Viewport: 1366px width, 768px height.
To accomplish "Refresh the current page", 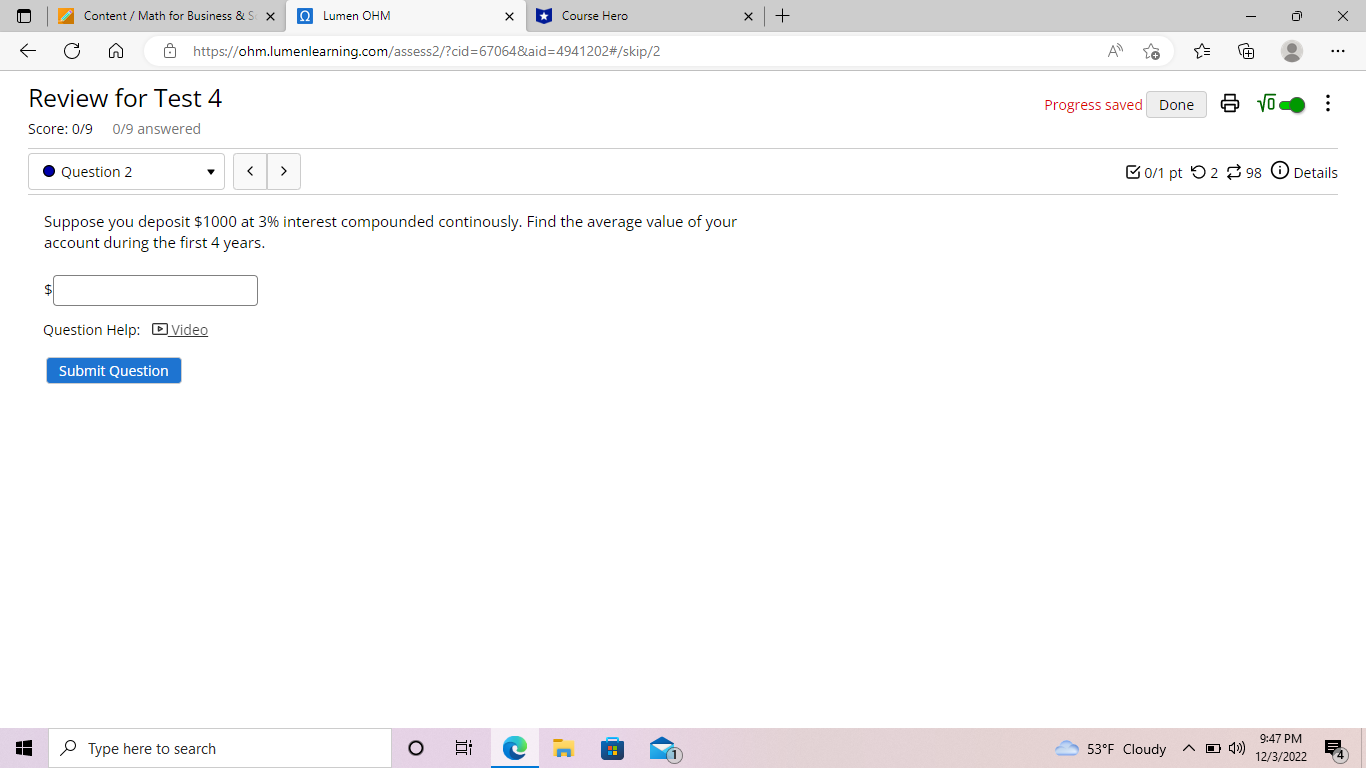I will 72,51.
